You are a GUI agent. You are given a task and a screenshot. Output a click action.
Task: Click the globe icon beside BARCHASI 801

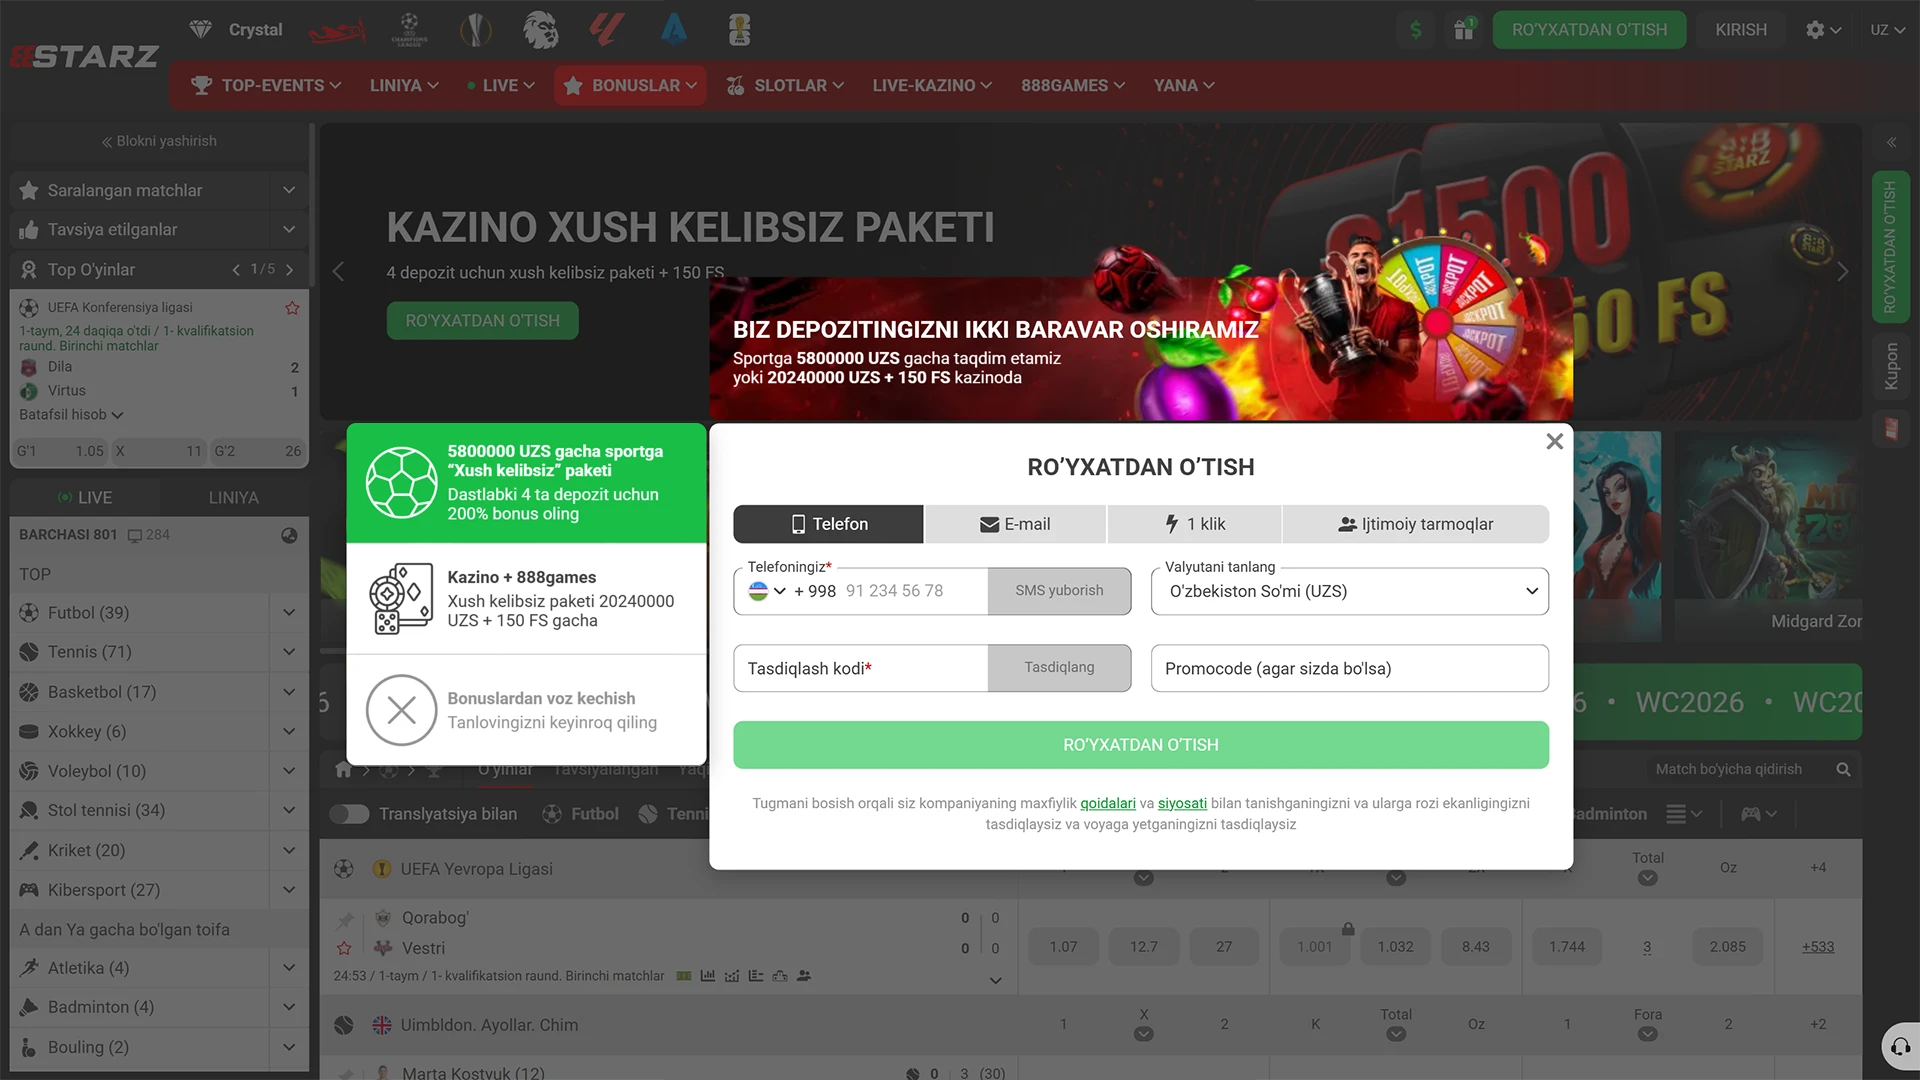[289, 535]
